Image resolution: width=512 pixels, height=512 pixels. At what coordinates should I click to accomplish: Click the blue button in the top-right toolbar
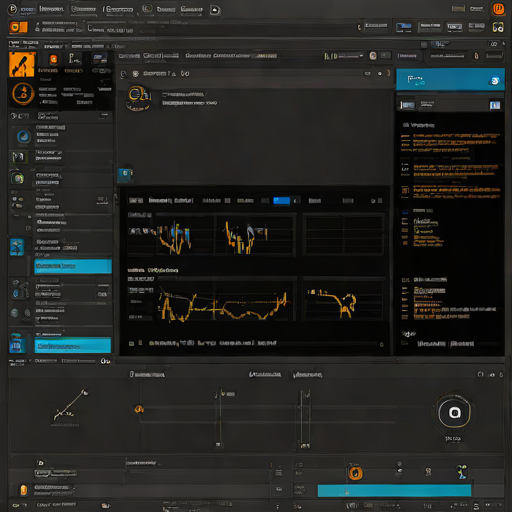coord(403,27)
